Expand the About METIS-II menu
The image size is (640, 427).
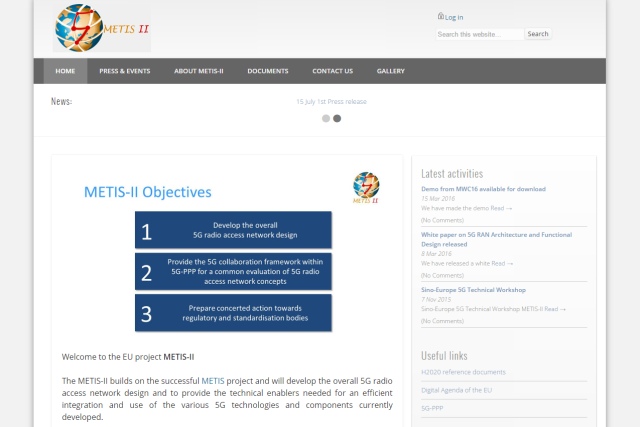pos(198,71)
